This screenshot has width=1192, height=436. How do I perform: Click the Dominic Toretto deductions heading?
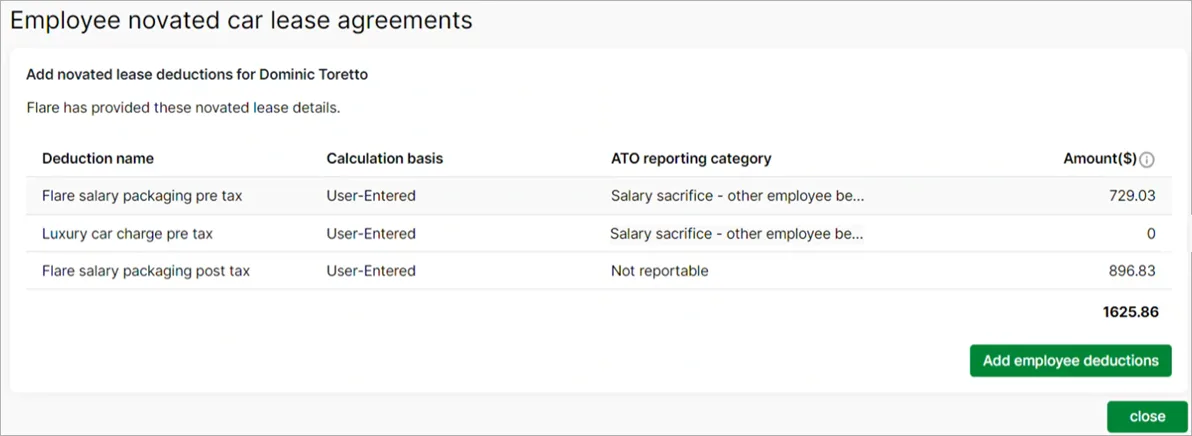198,75
